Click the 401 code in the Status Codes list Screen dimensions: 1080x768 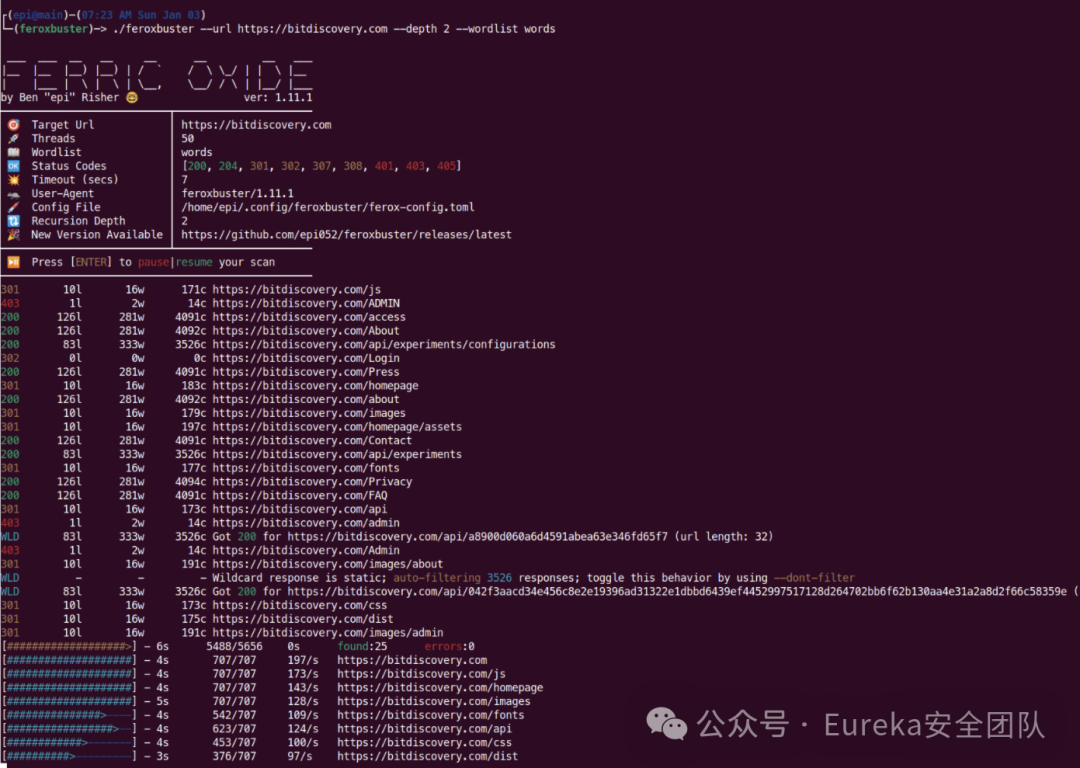click(384, 166)
